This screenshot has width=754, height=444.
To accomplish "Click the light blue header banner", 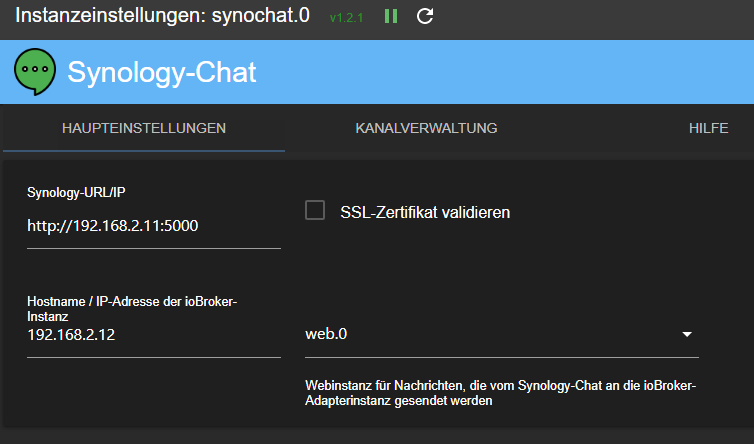I will [x=500, y=72].
